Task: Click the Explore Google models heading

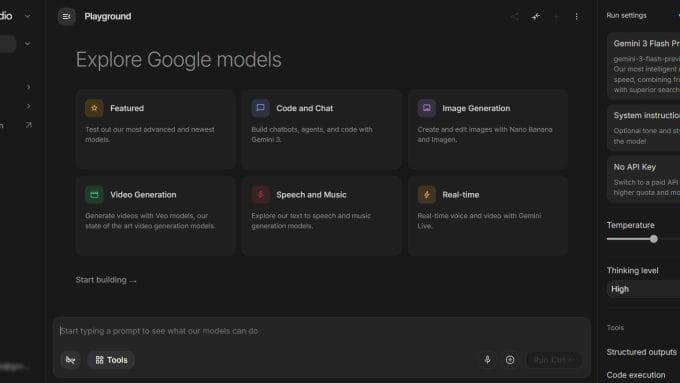Action: pos(179,59)
